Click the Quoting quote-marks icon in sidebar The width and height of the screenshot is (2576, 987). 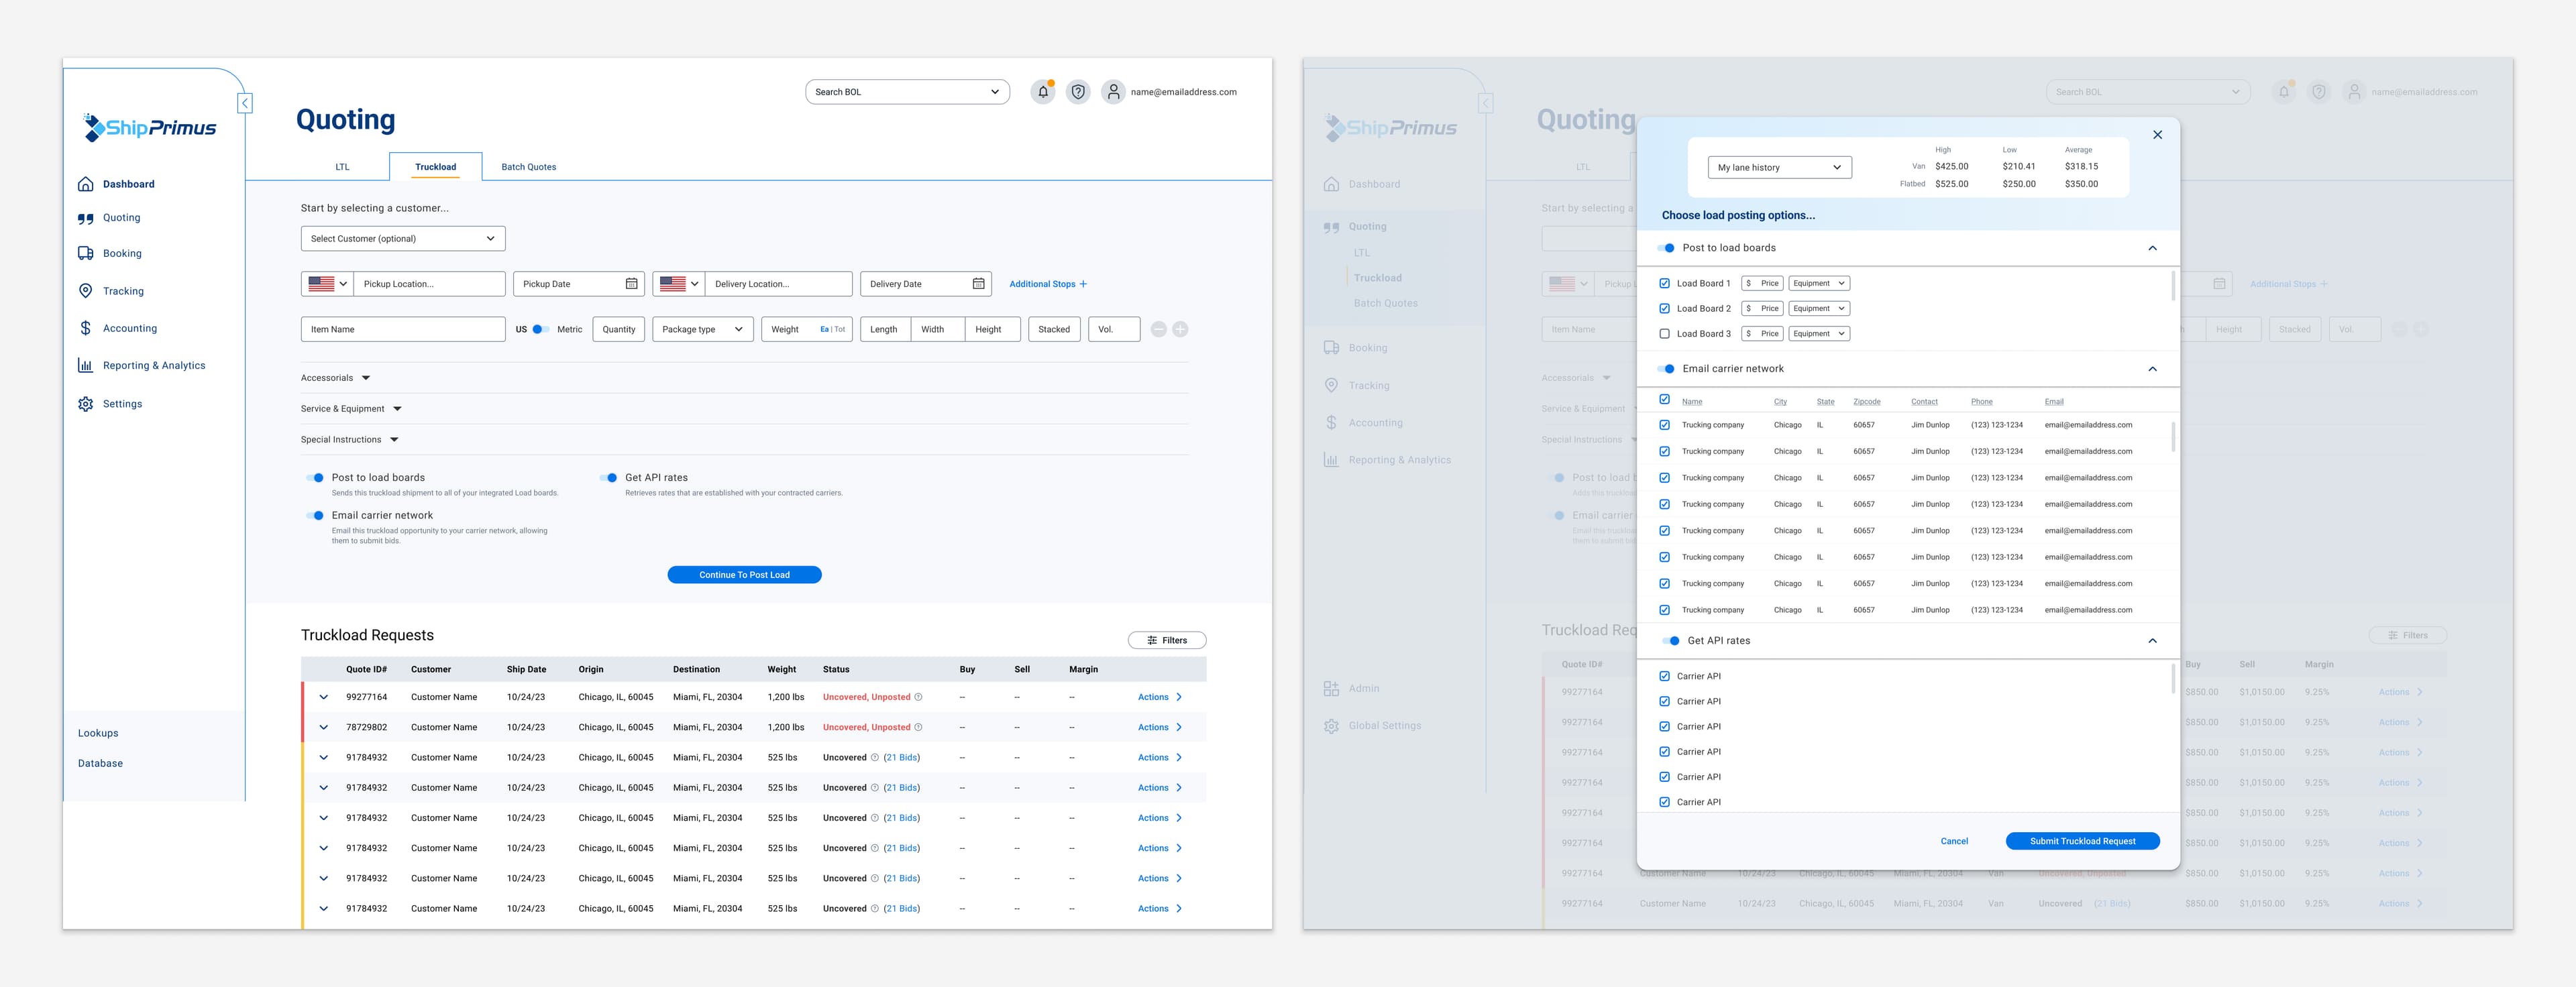(86, 218)
